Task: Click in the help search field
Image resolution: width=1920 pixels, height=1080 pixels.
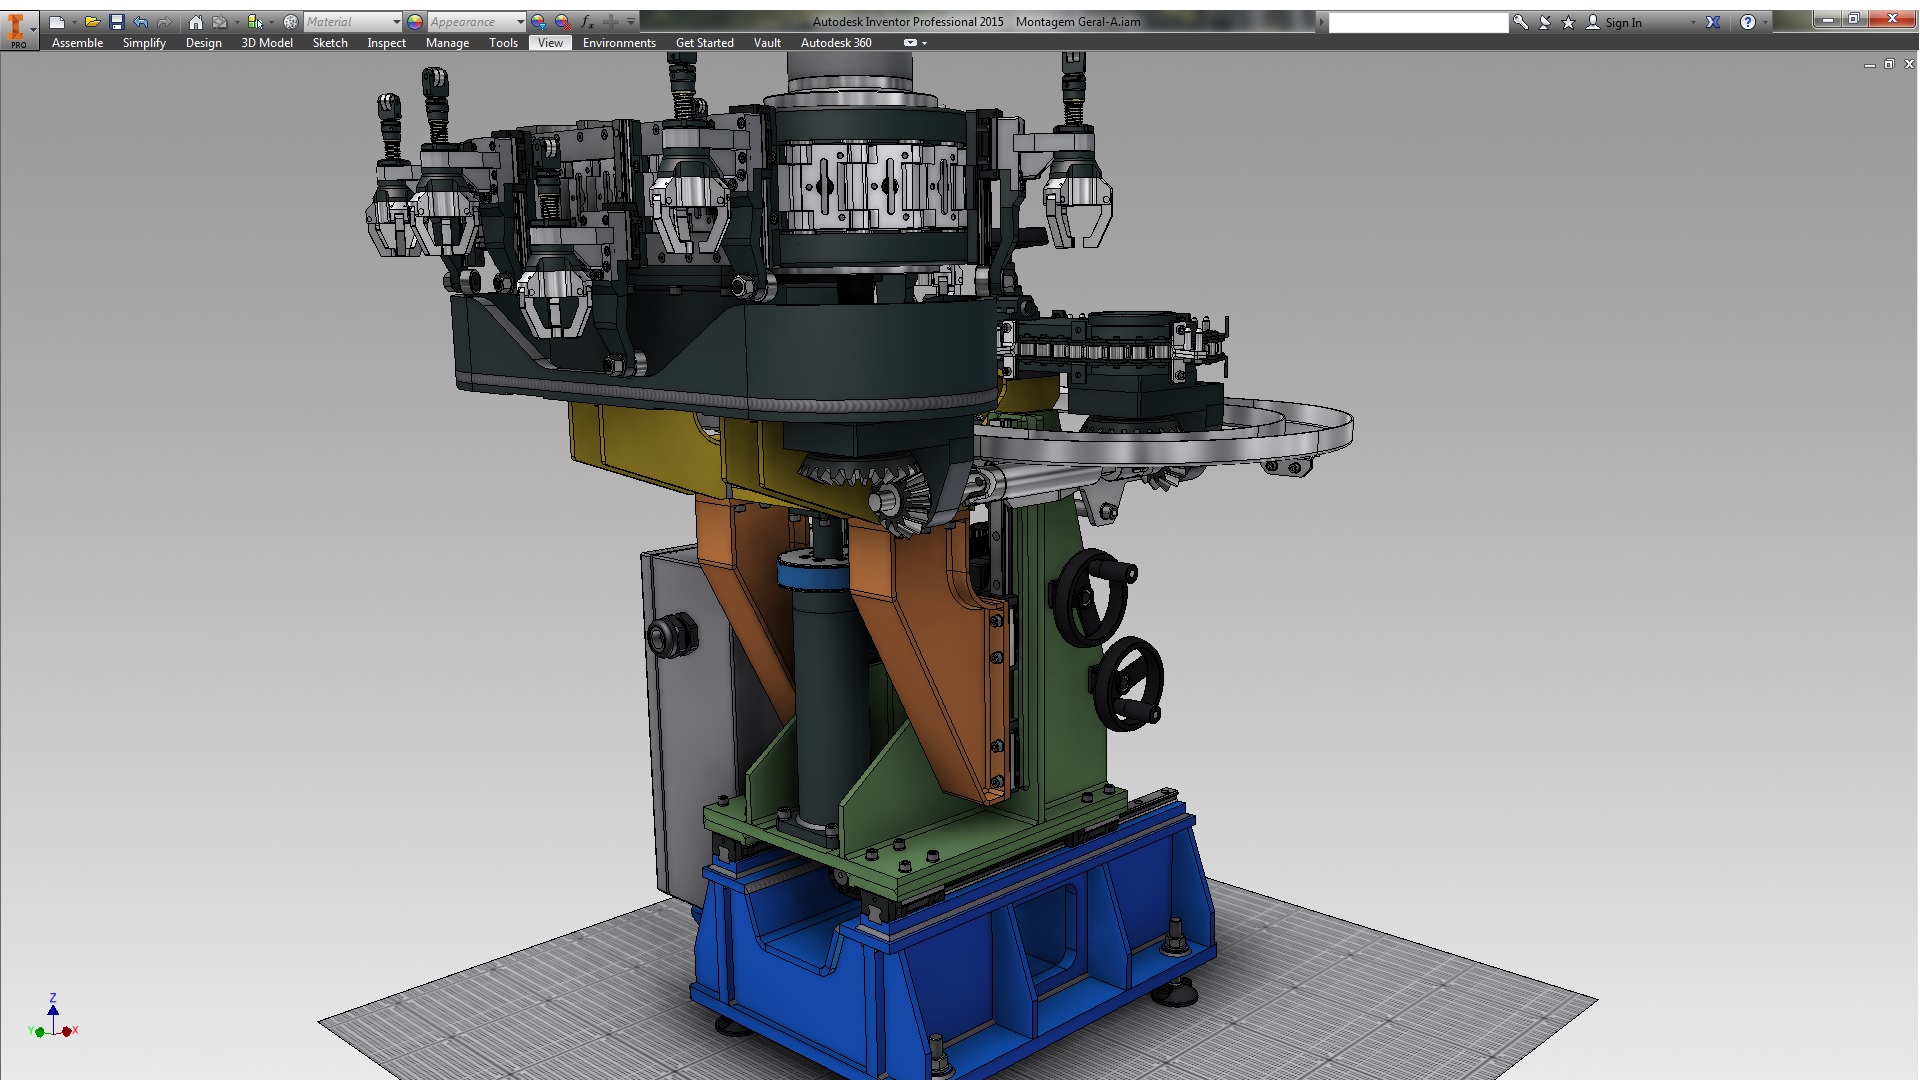Action: coord(1417,22)
